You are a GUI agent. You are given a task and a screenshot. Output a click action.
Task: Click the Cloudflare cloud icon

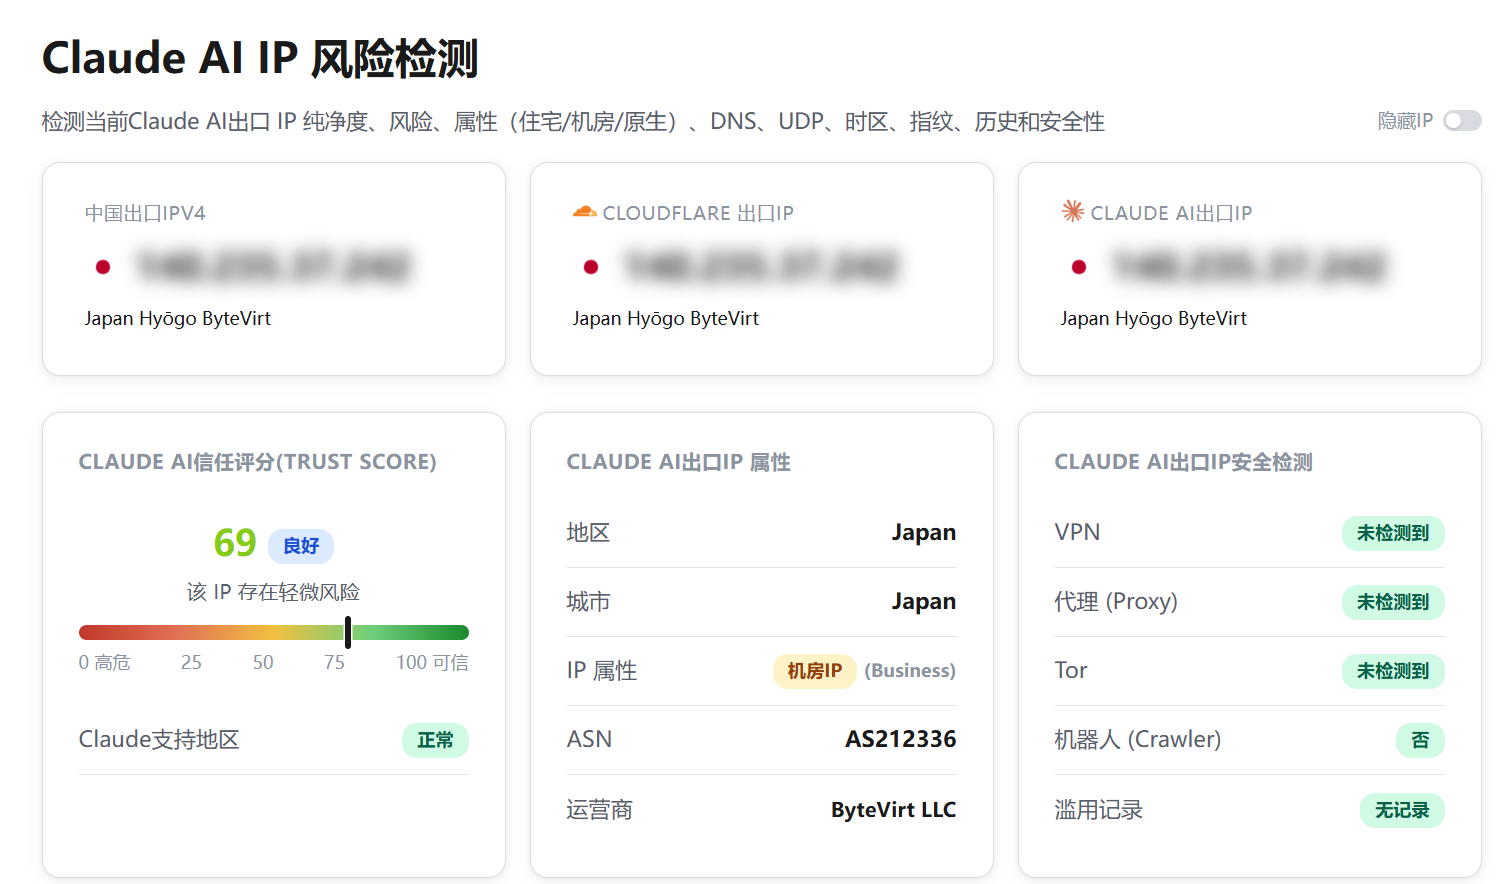coord(584,212)
